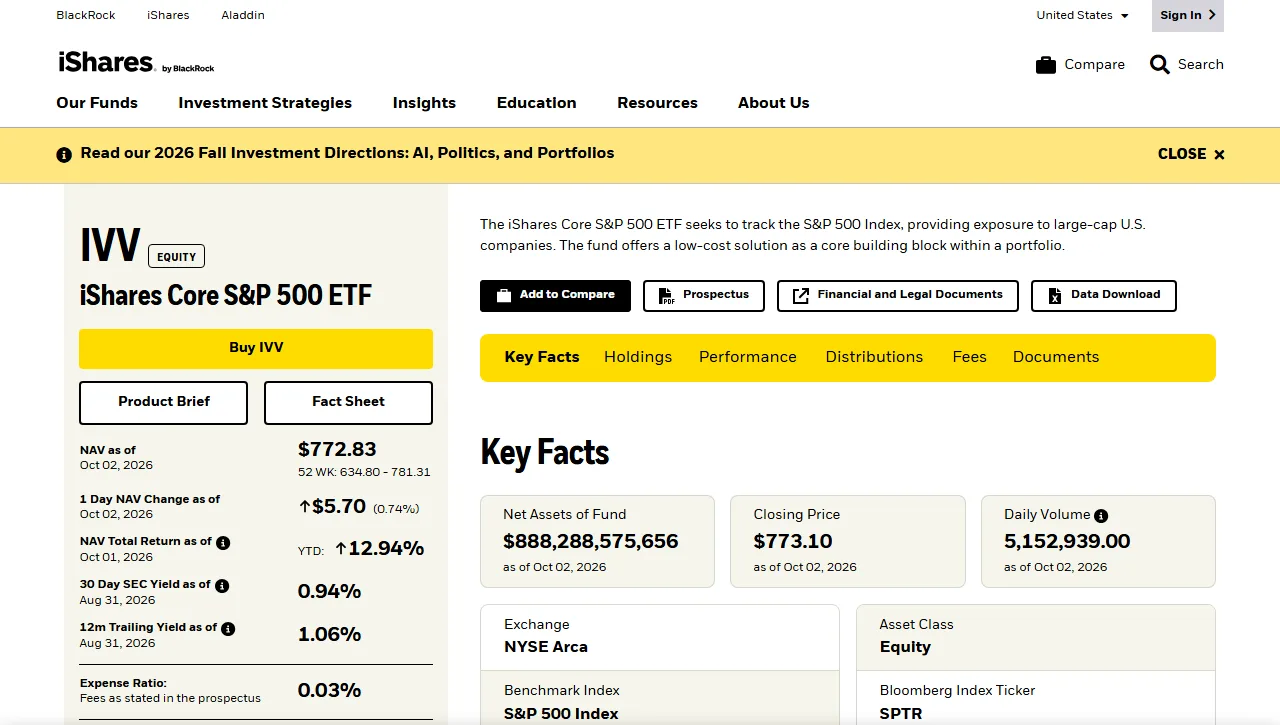This screenshot has height=725, width=1280.
Task: Follow the BlackRock link in top bar
Action: click(86, 15)
